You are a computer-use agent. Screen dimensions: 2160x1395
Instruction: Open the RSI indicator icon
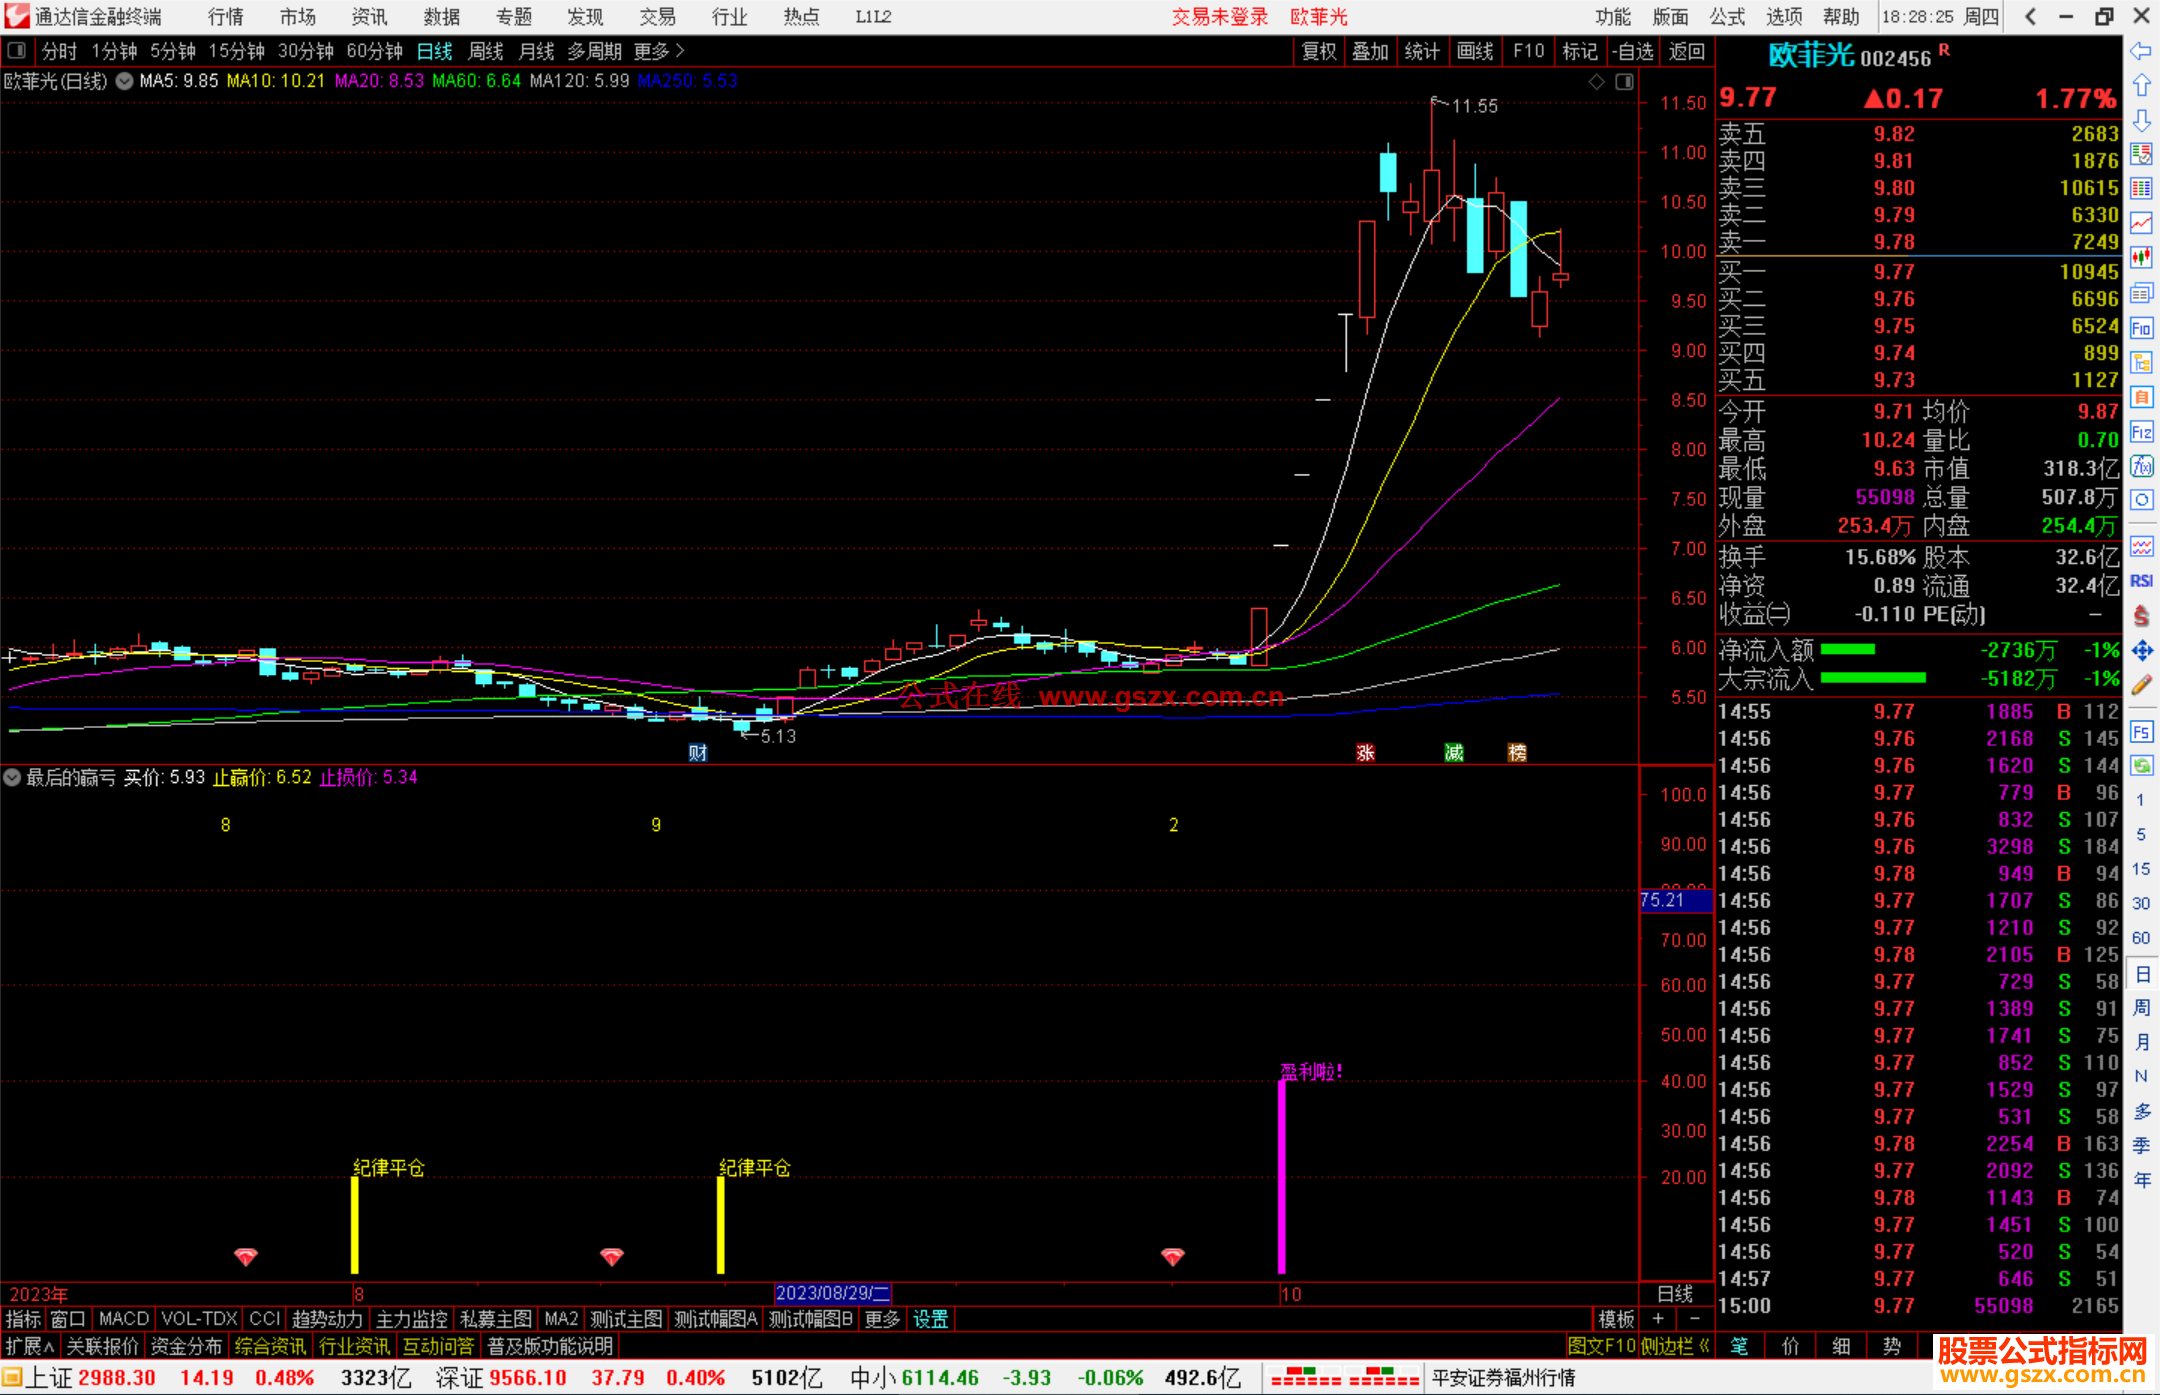(2141, 581)
